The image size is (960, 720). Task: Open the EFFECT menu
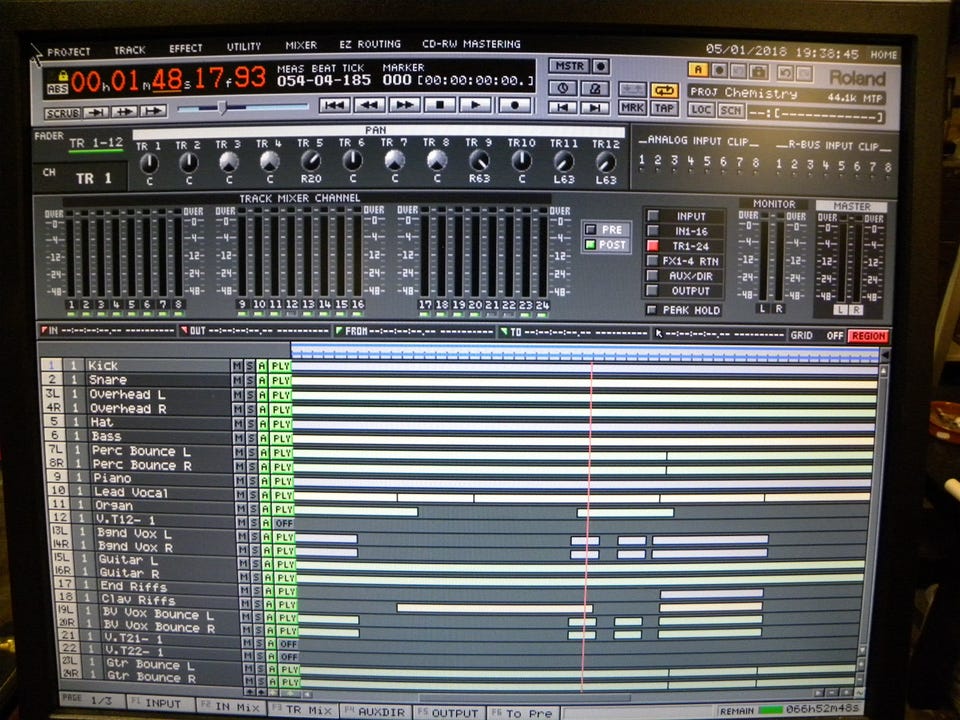[186, 48]
